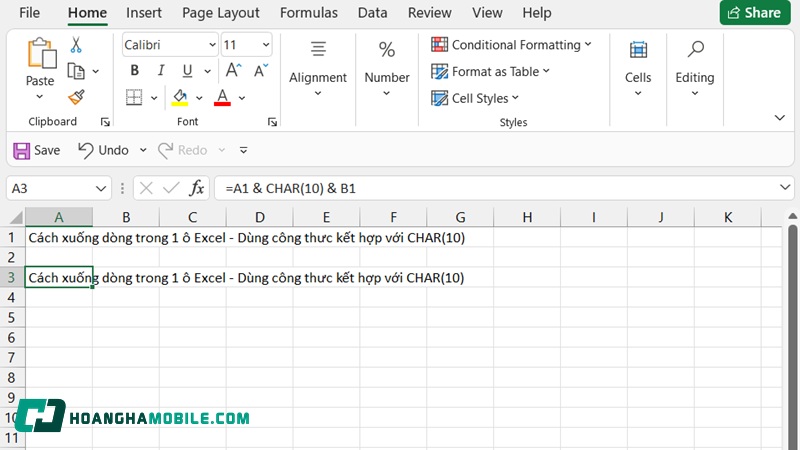Image resolution: width=800 pixels, height=450 pixels.
Task: Open the Cells group
Action: pos(638,69)
